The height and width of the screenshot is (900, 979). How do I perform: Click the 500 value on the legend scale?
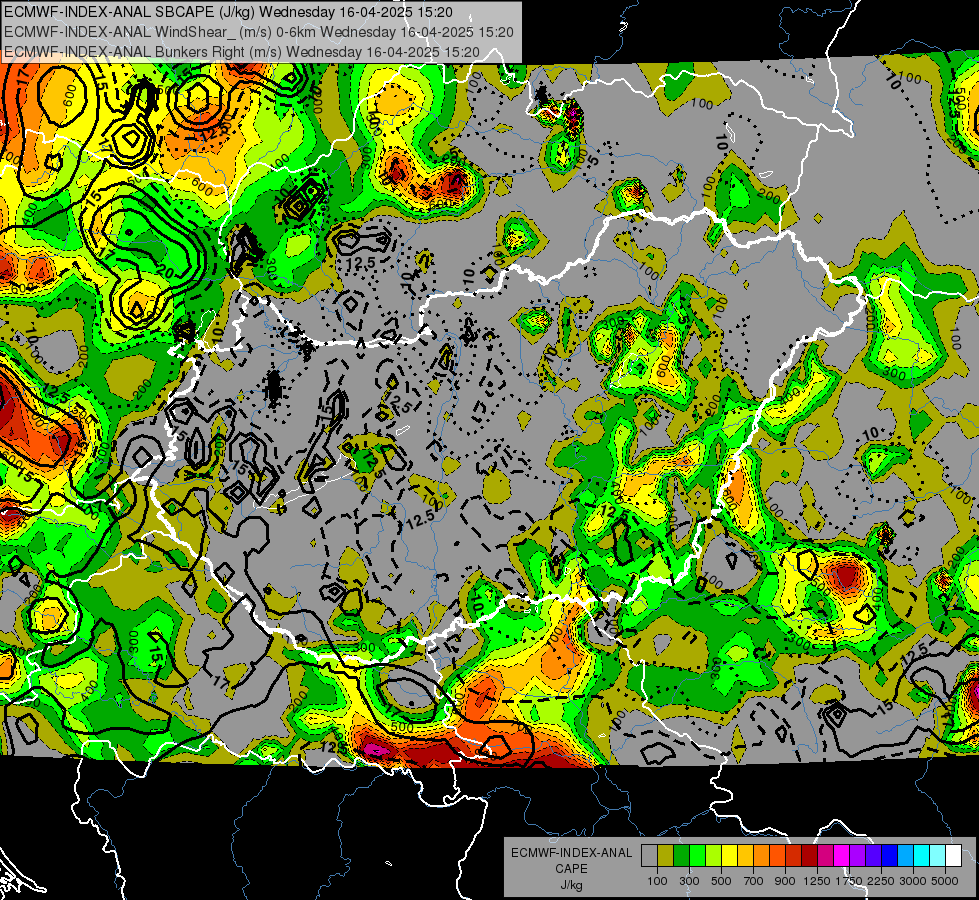click(x=721, y=881)
